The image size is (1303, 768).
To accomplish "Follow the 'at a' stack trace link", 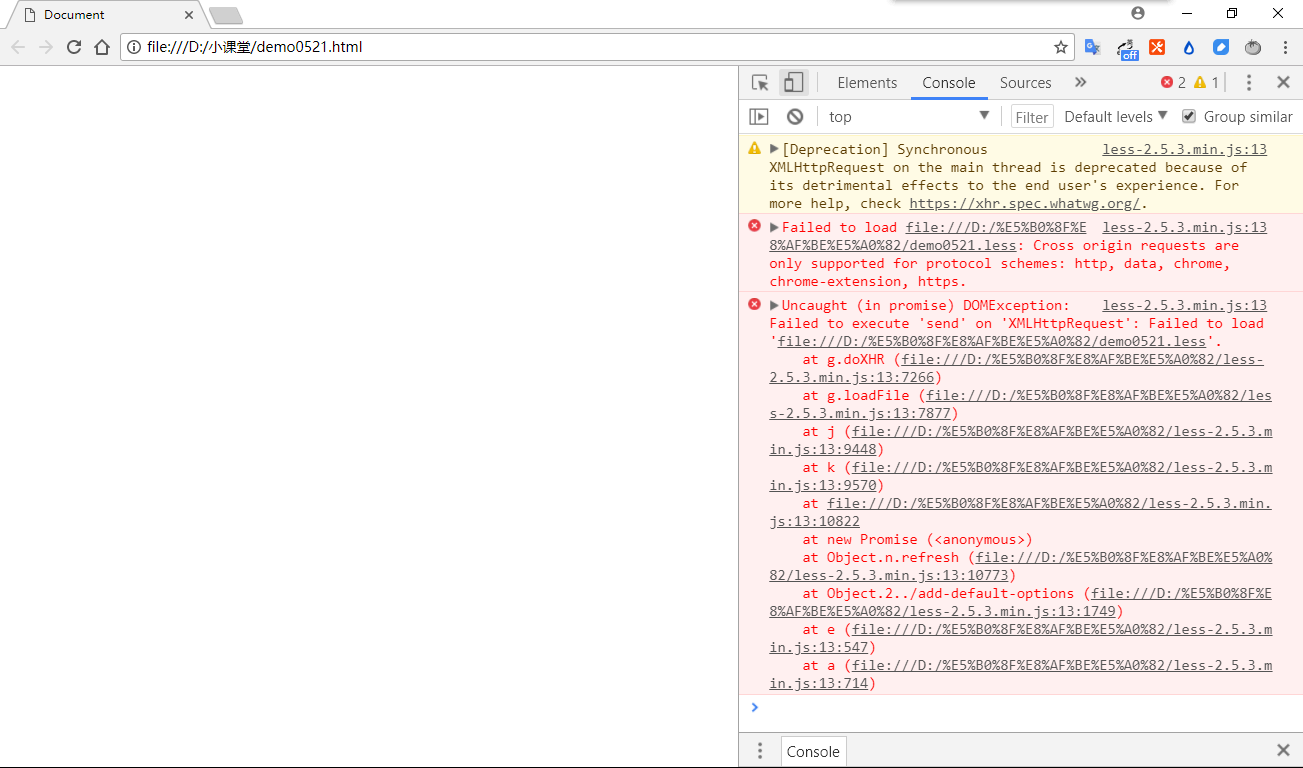I will tap(1020, 674).
